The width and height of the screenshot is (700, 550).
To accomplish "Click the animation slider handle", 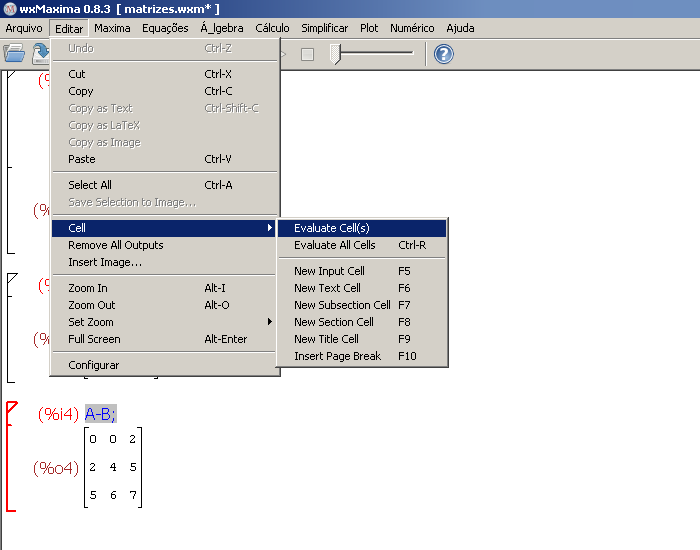I will (x=335, y=54).
